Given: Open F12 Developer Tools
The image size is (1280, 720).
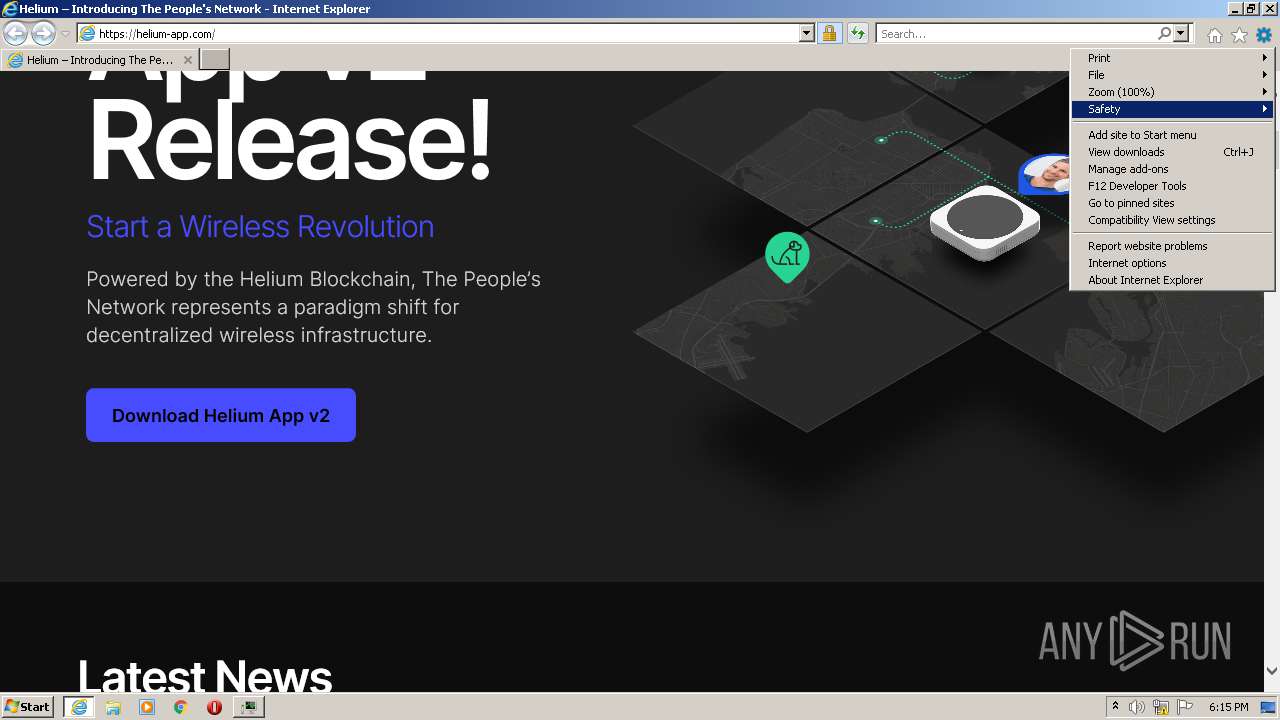Looking at the screenshot, I should 1172,186.
